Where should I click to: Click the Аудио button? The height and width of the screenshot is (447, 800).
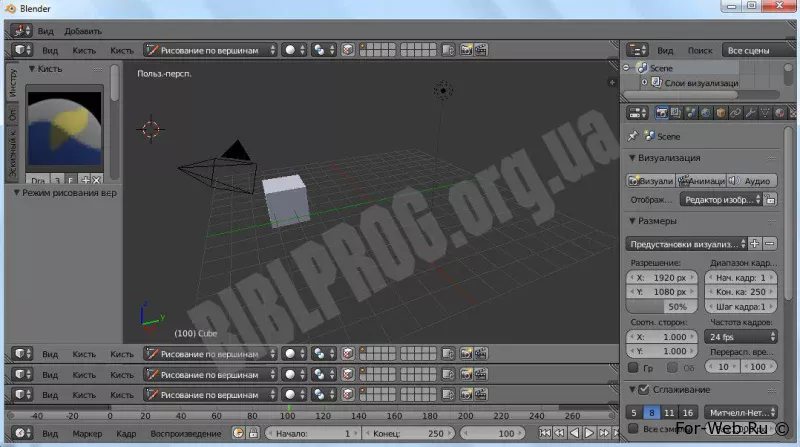752,181
